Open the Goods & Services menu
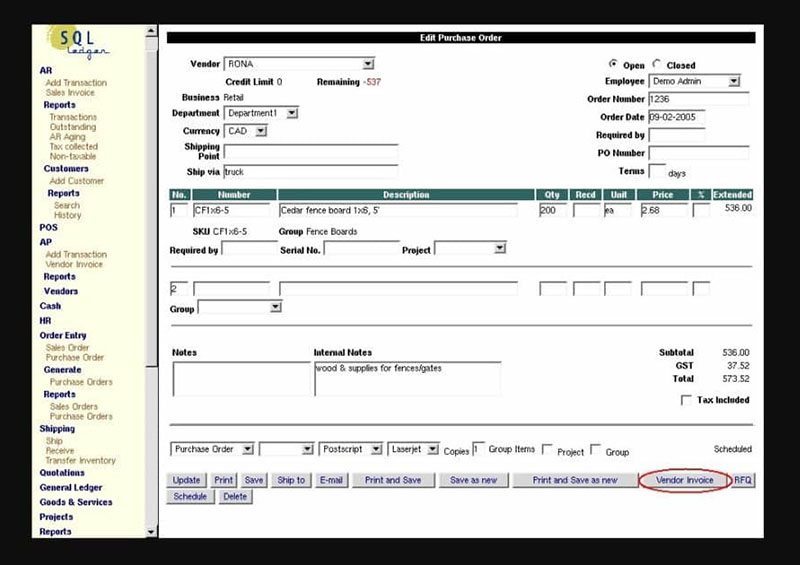Image resolution: width=800 pixels, height=565 pixels. tap(76, 502)
